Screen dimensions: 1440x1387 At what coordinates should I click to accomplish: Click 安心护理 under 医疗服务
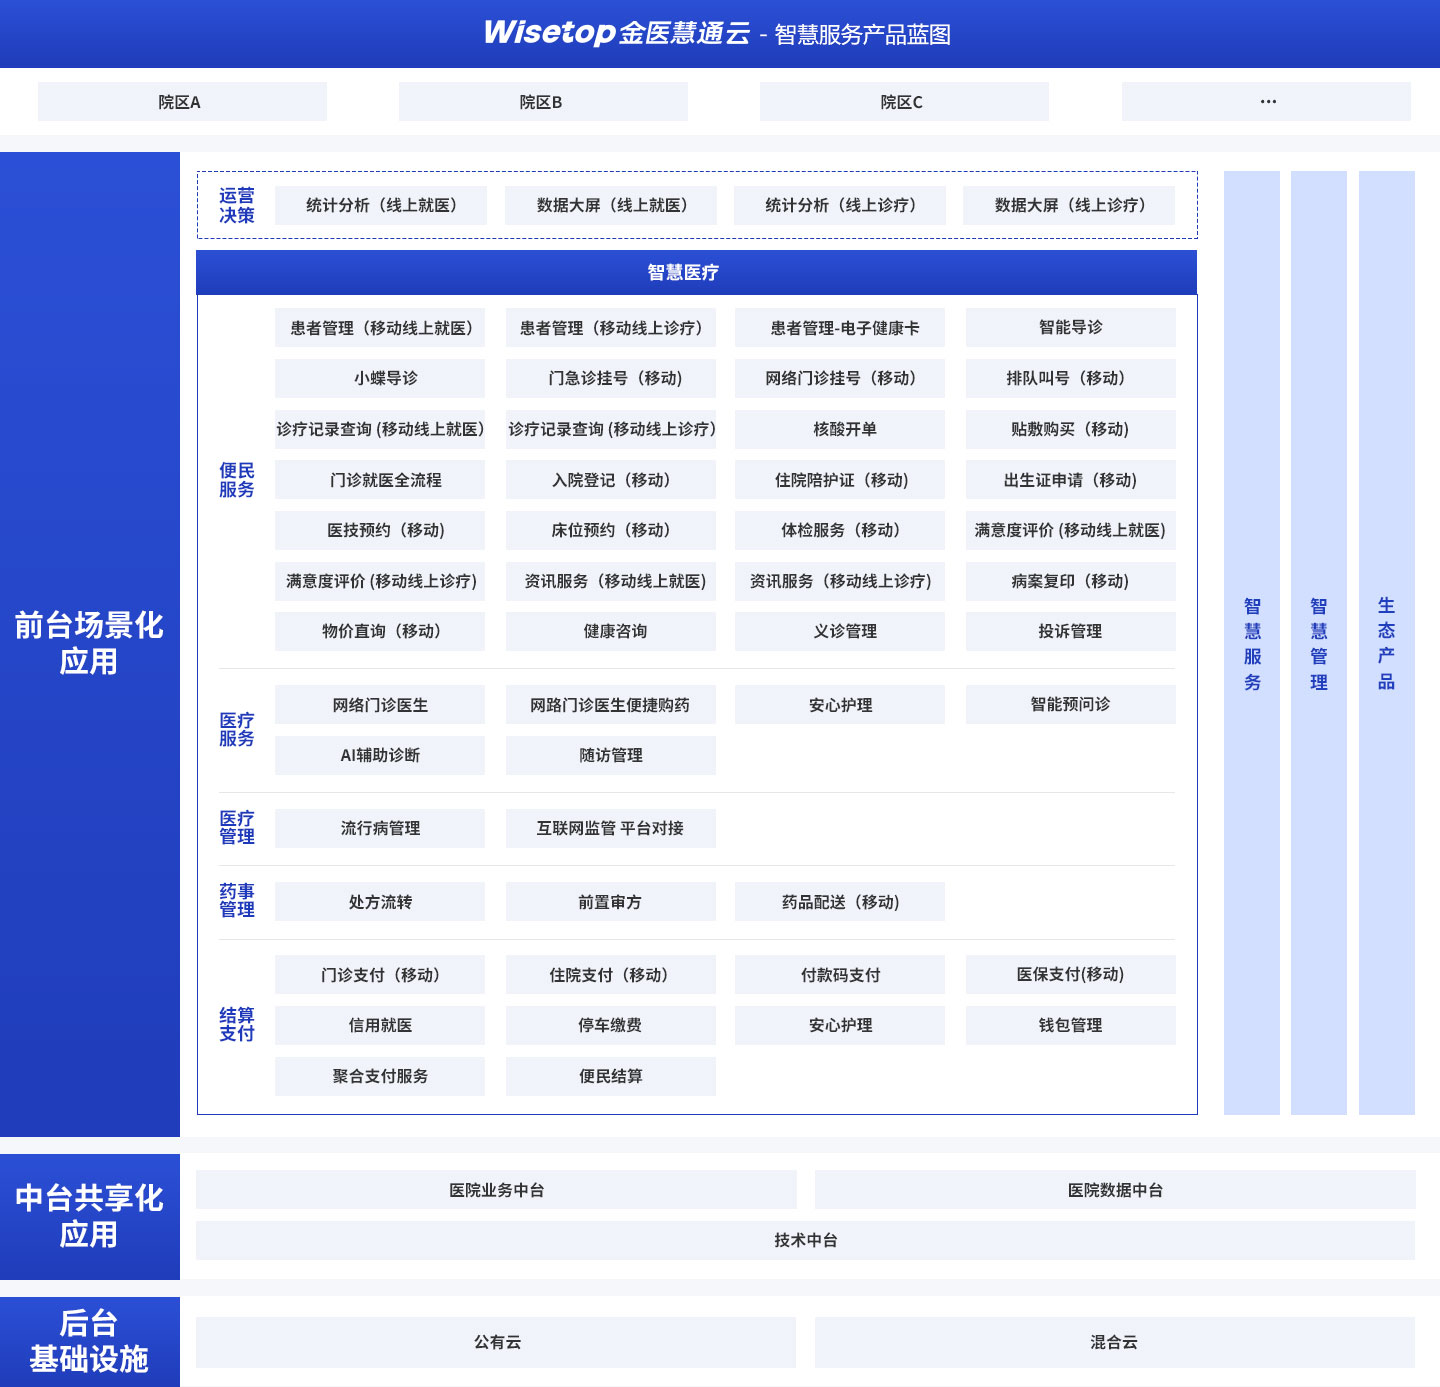point(840,705)
